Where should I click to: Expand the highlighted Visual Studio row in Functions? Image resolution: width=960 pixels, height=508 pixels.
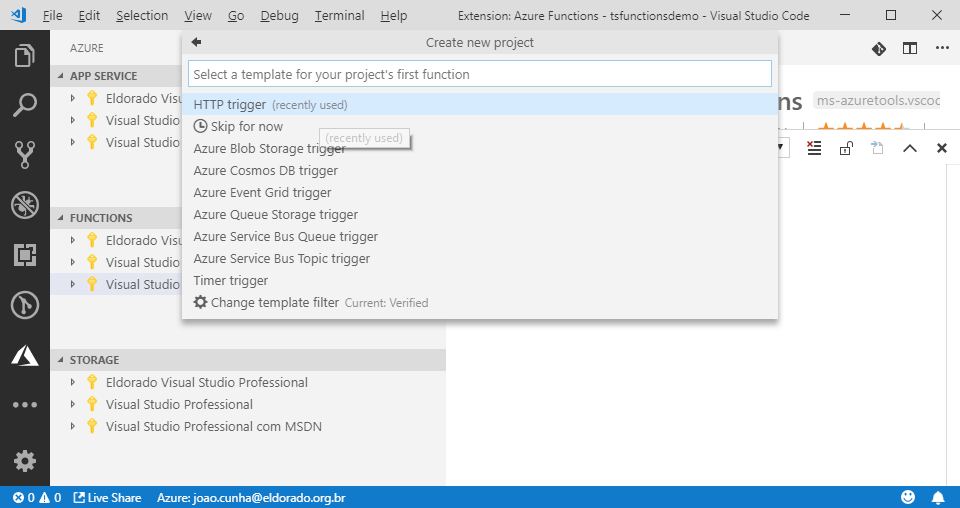[x=72, y=285]
